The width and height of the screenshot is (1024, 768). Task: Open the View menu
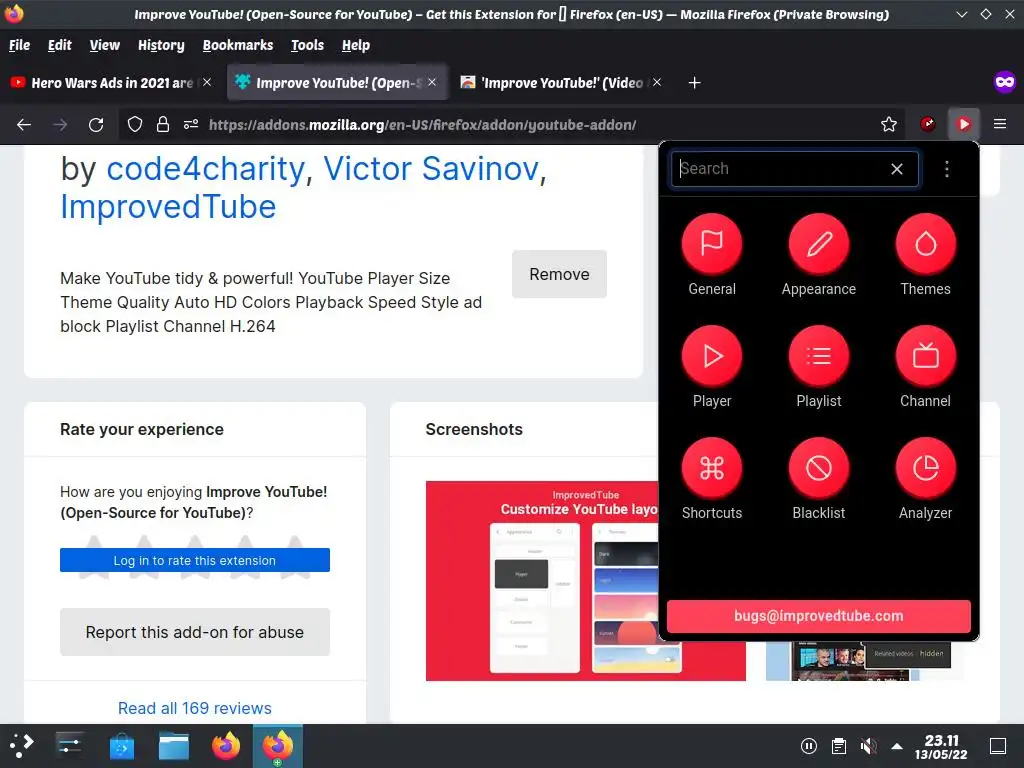click(104, 45)
